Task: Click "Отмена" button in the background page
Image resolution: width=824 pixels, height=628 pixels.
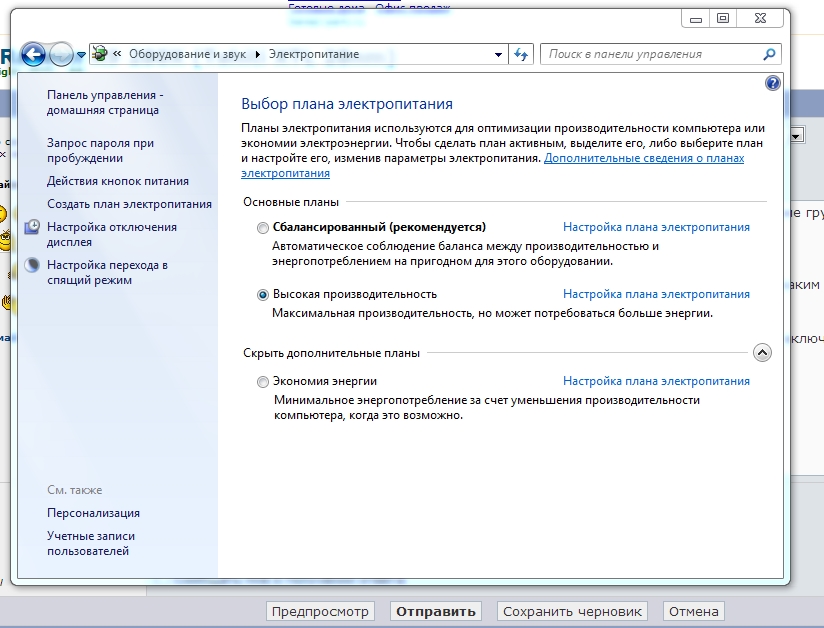Action: (x=694, y=612)
